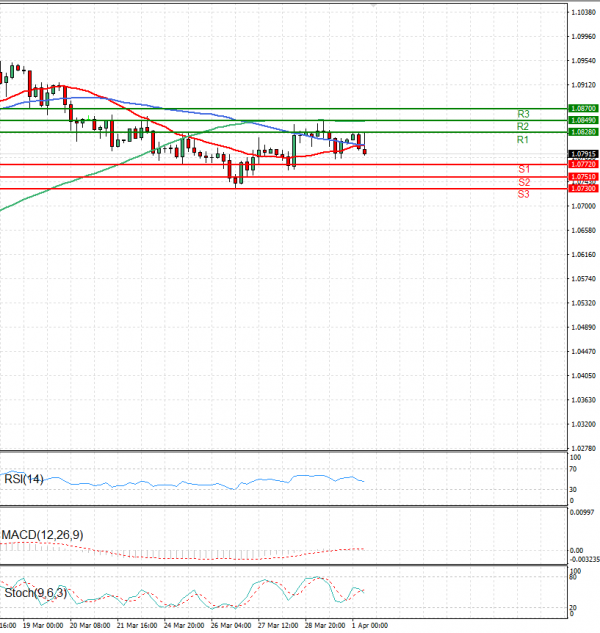
Task: Click the 1.05320 price axis value
Action: pos(584,303)
